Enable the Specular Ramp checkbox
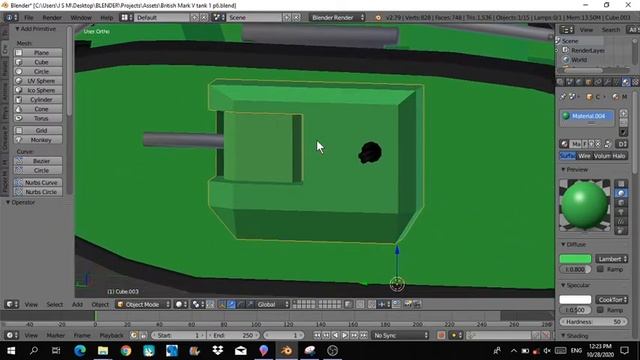Screen dimensions: 640x360 coord(600,310)
